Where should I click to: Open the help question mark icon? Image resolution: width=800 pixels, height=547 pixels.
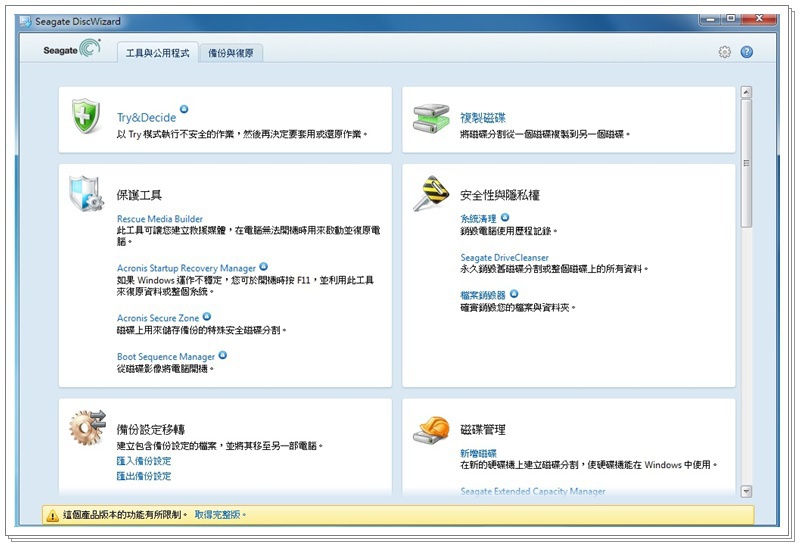point(746,52)
